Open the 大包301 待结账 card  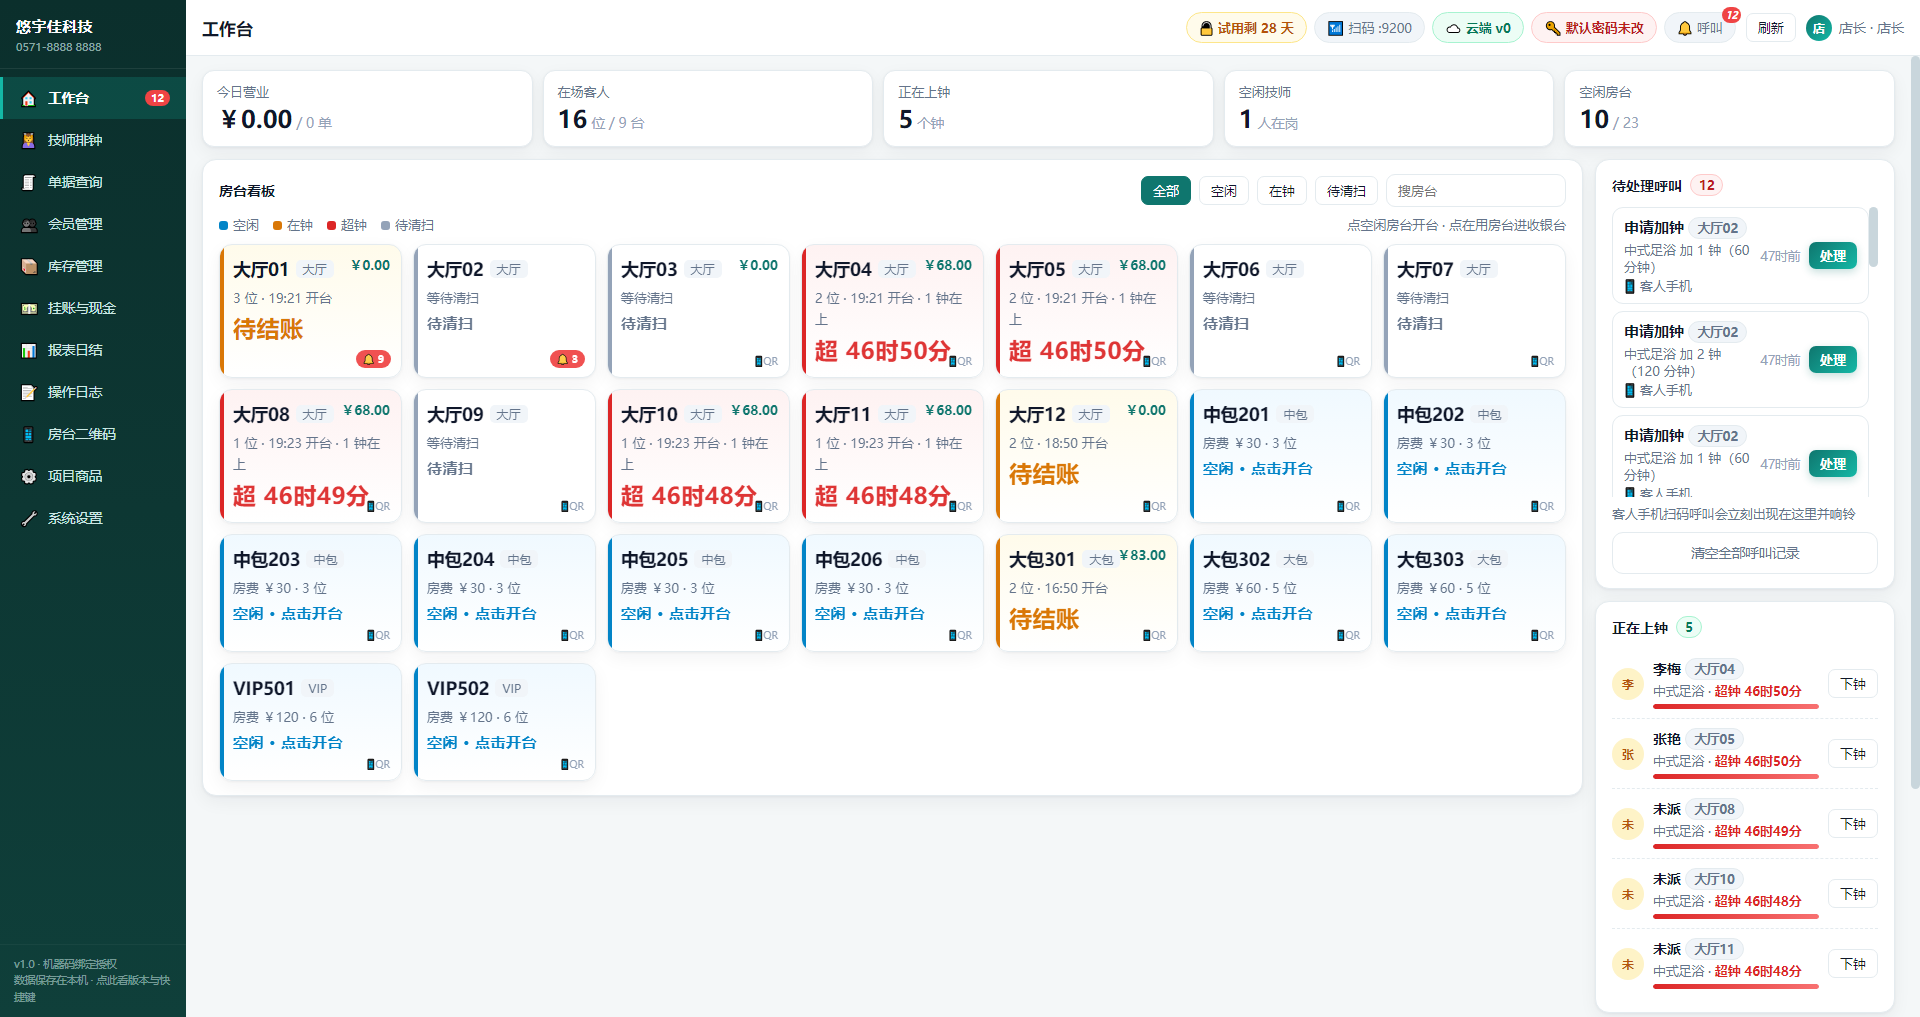(x=1086, y=593)
